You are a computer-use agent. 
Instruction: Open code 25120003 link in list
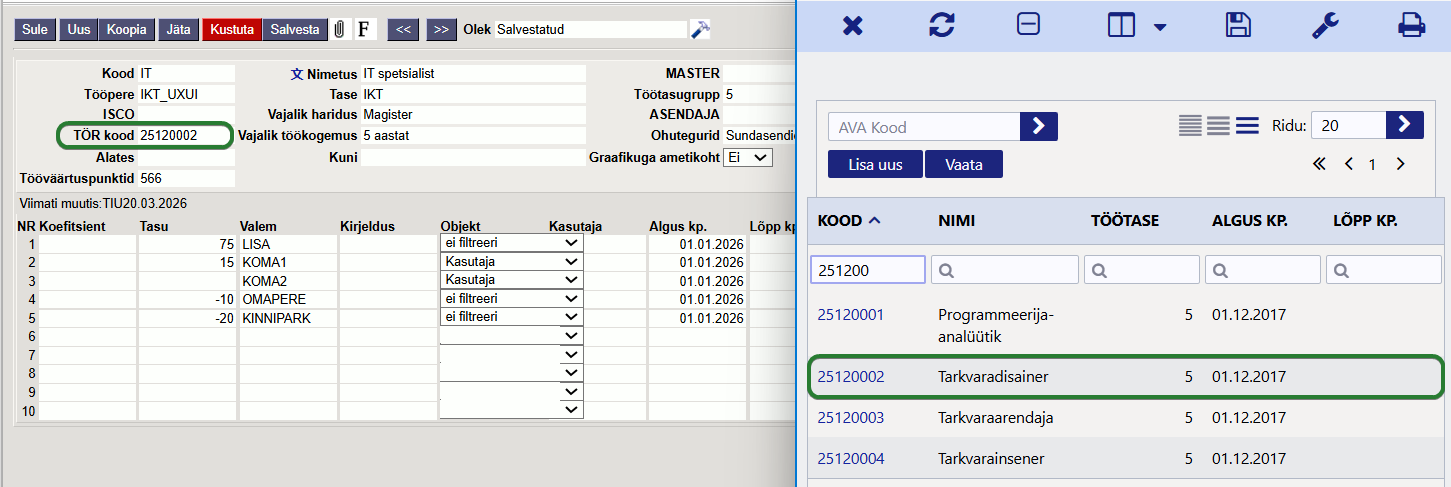coord(851,418)
